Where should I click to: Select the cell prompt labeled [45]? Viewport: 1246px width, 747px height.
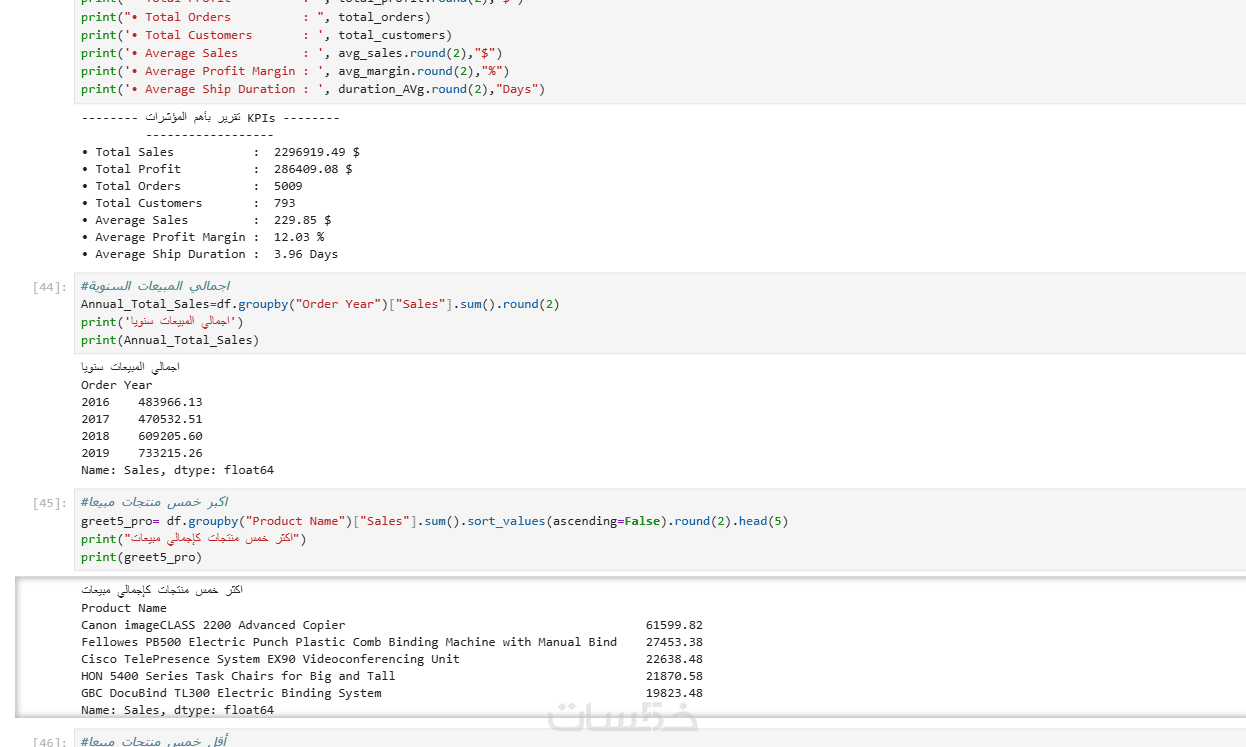click(x=50, y=503)
